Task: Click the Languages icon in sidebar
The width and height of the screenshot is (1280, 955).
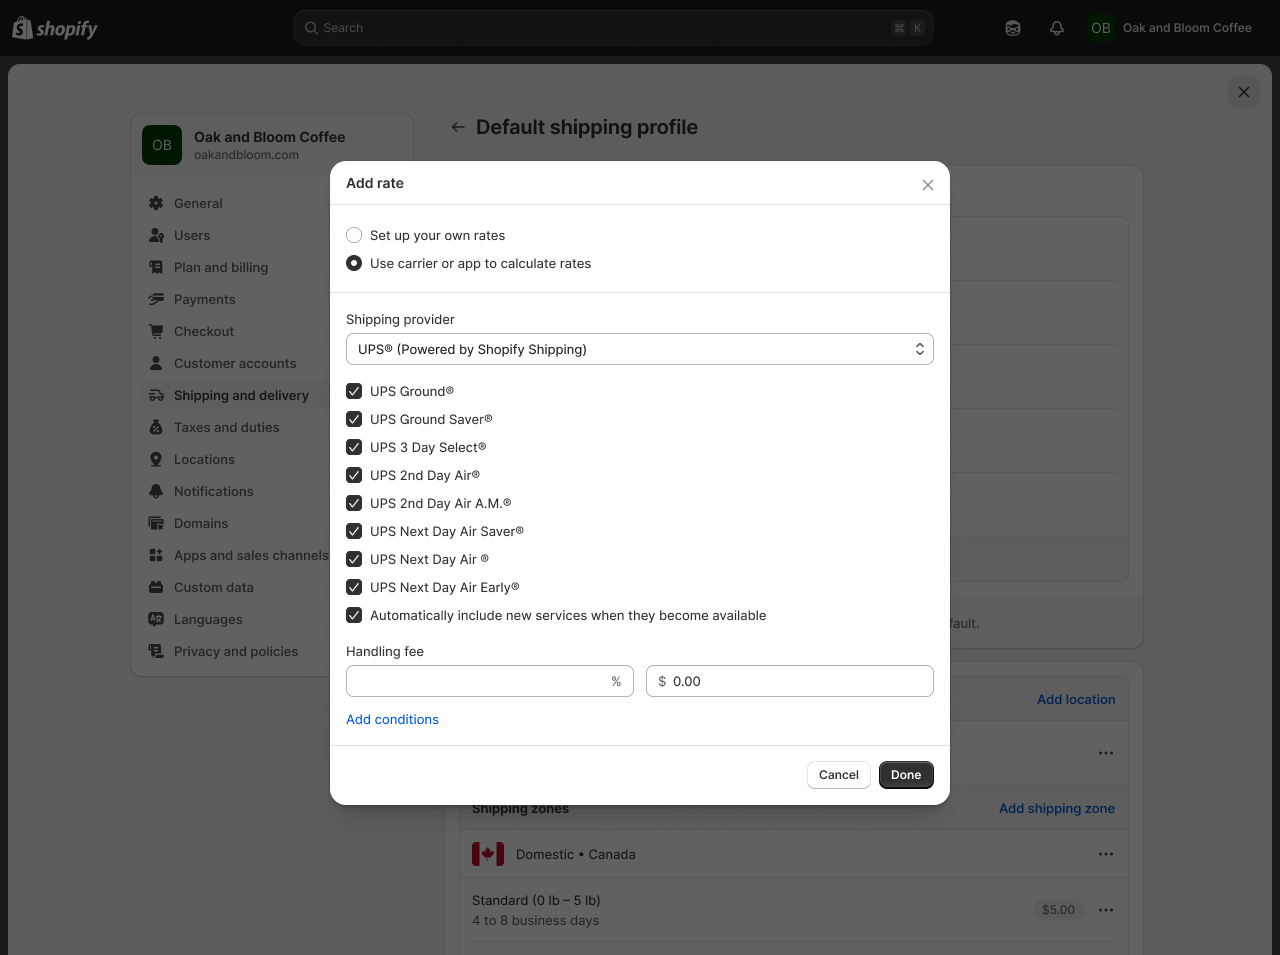Action: (x=156, y=619)
